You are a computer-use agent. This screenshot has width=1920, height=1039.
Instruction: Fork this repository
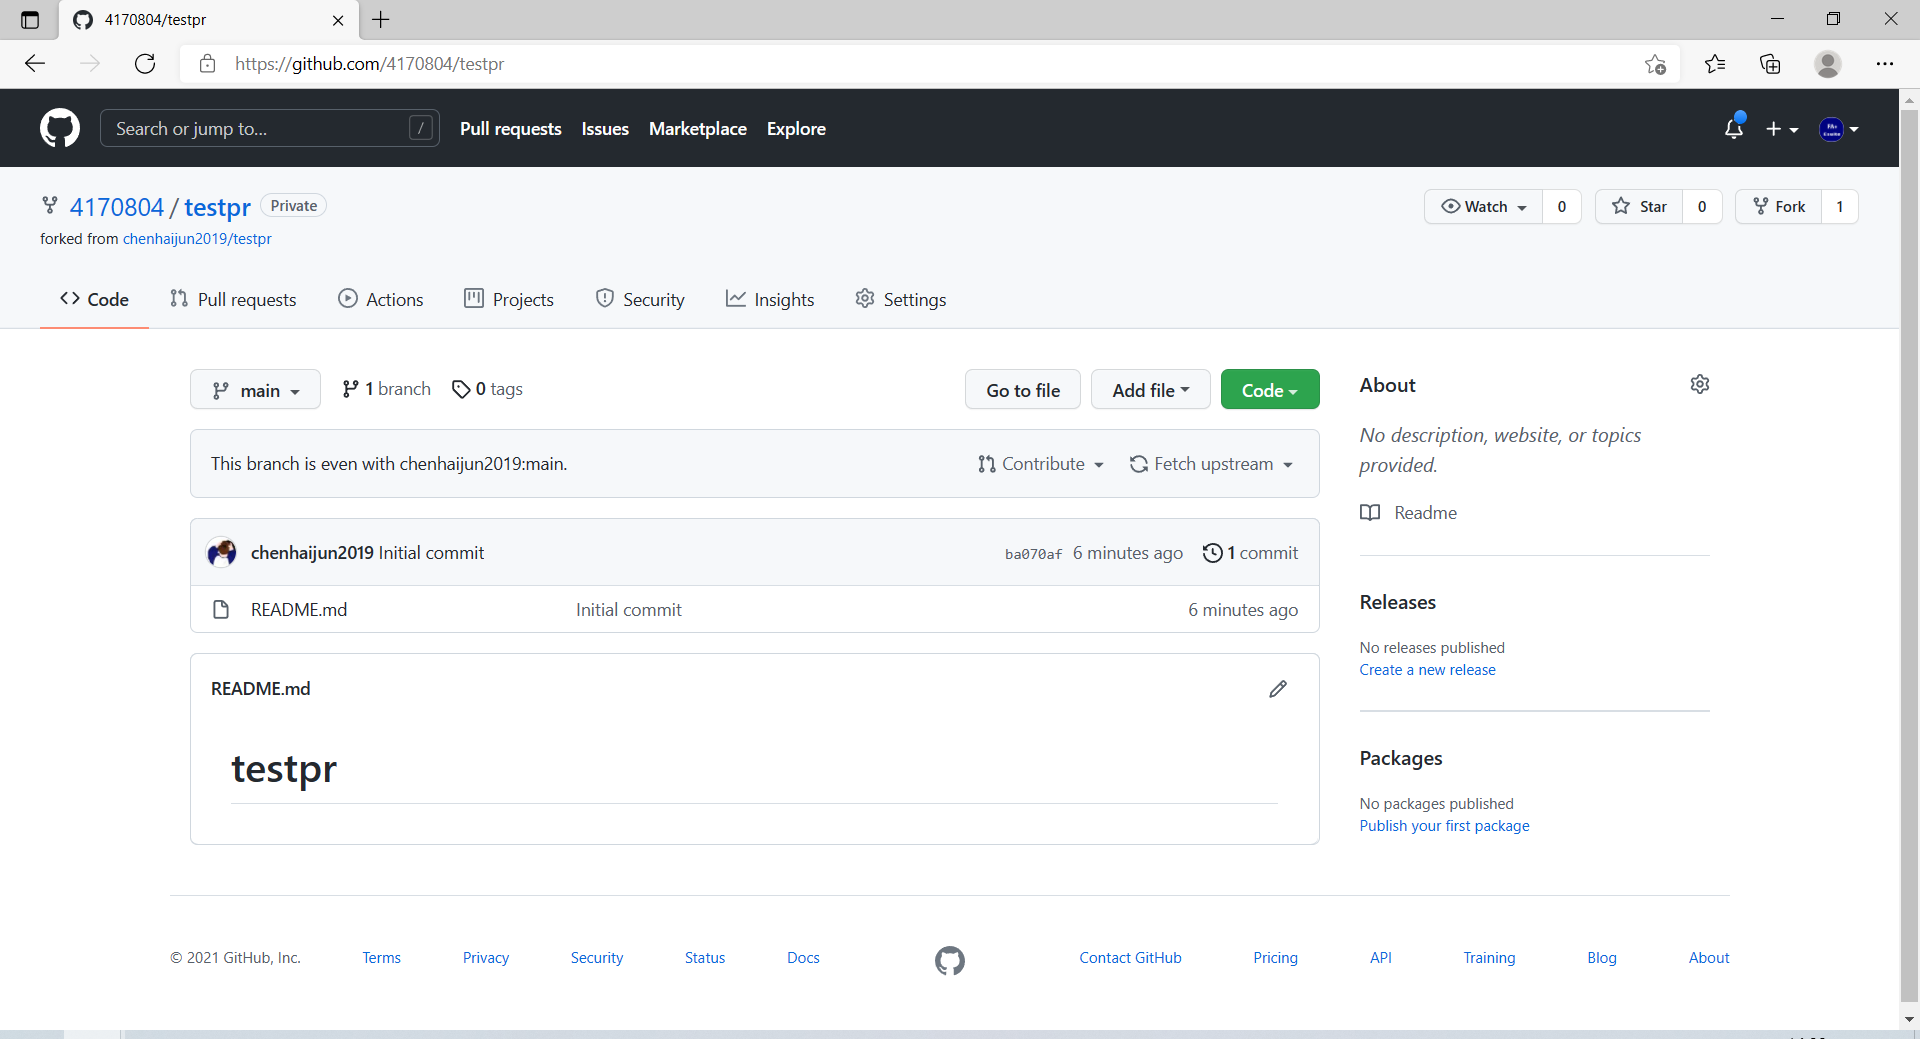pos(1779,207)
